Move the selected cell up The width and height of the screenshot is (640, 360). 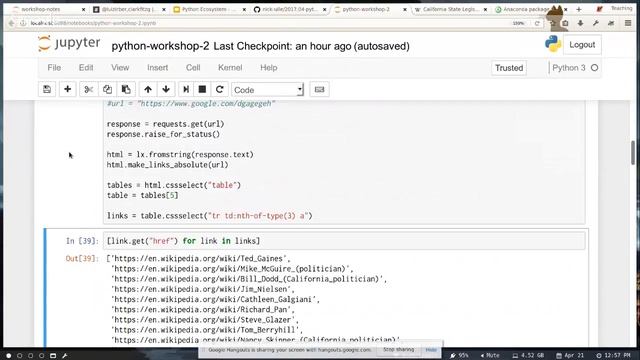(x=148, y=89)
